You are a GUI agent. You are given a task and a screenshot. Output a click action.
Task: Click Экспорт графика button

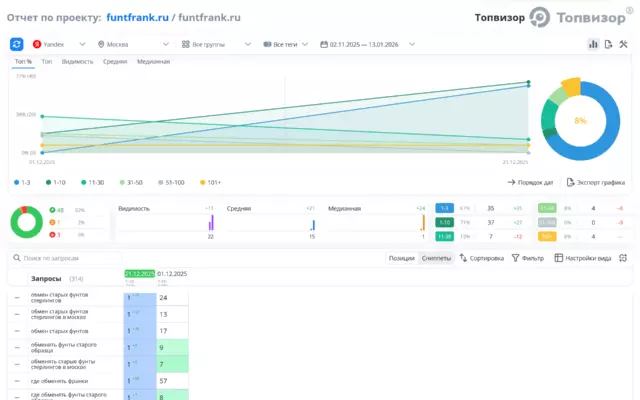click(x=596, y=182)
